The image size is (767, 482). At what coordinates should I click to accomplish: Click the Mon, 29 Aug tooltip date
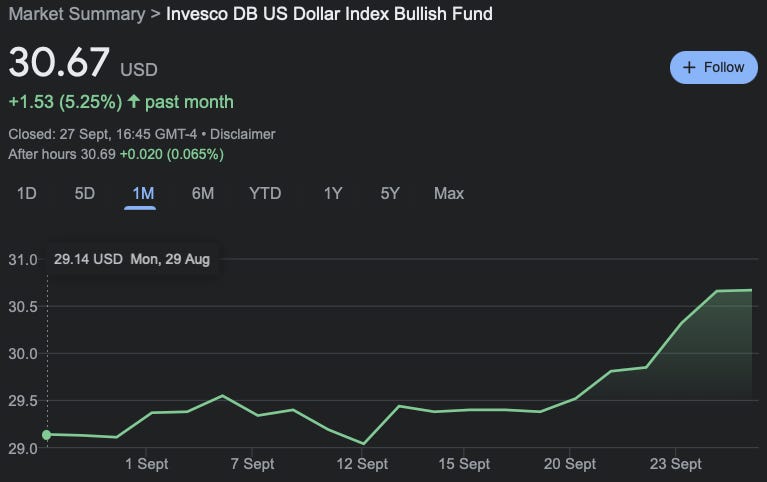(170, 259)
